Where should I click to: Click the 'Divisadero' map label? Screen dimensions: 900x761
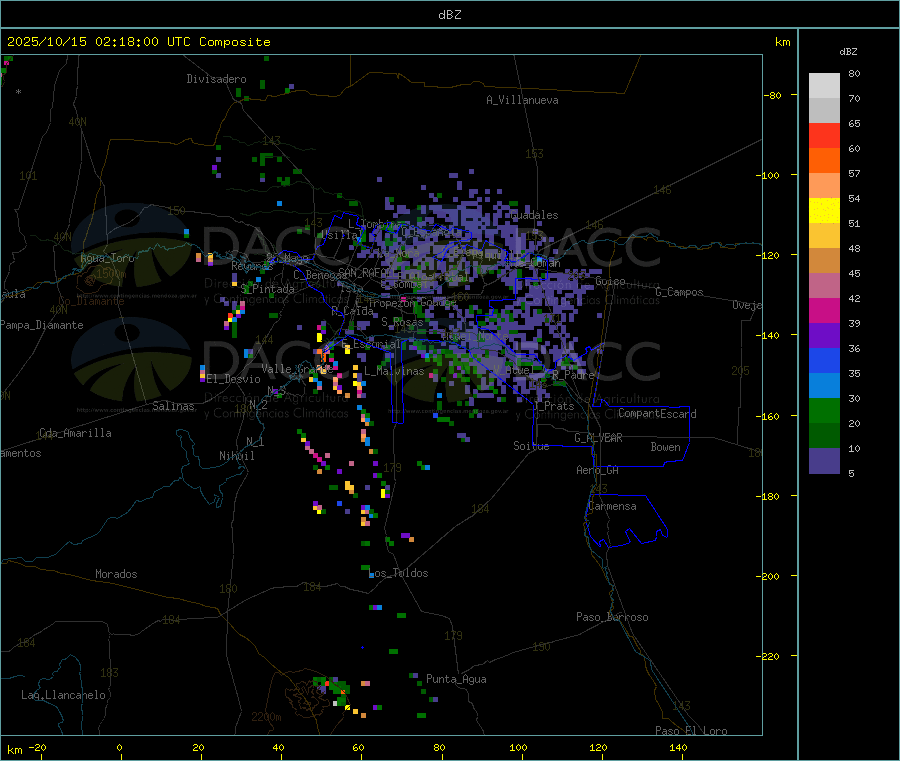pyautogui.click(x=216, y=79)
